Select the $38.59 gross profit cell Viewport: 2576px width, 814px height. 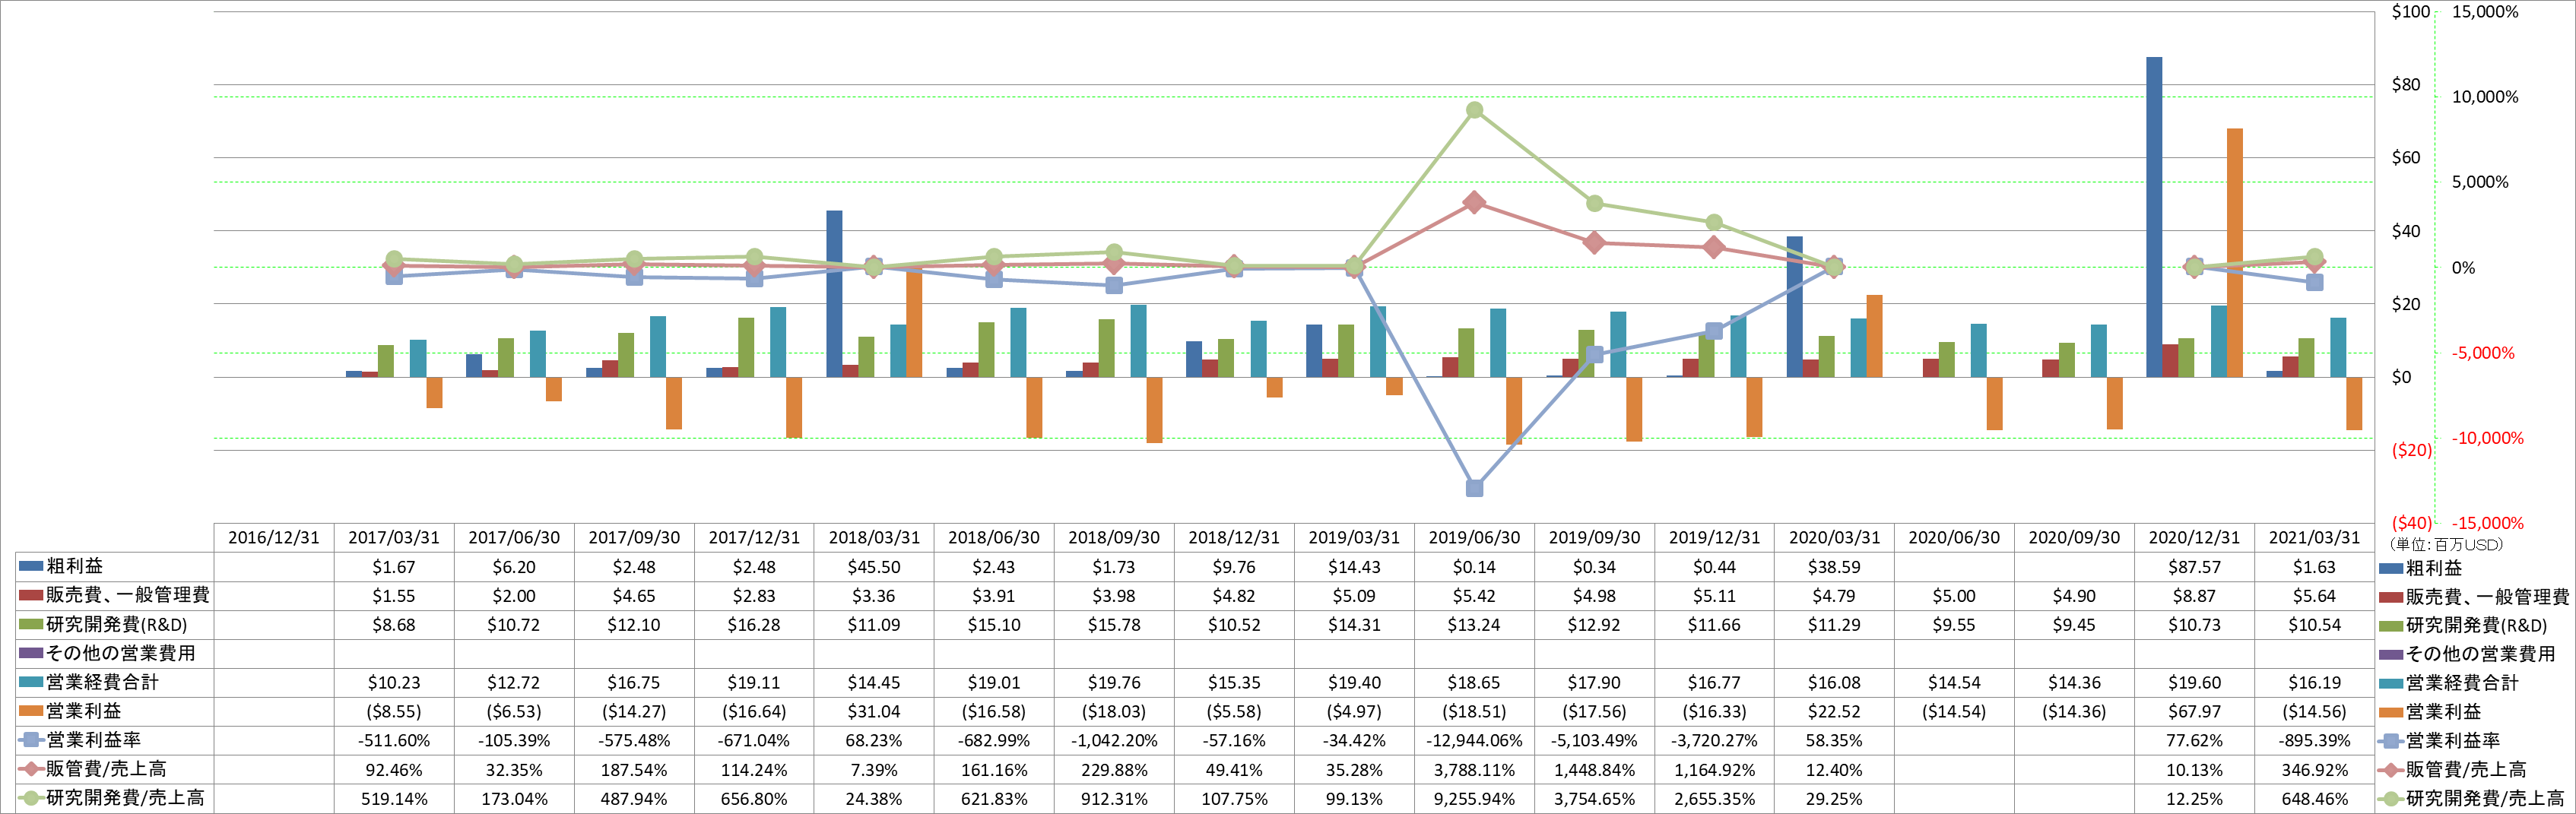point(1834,567)
